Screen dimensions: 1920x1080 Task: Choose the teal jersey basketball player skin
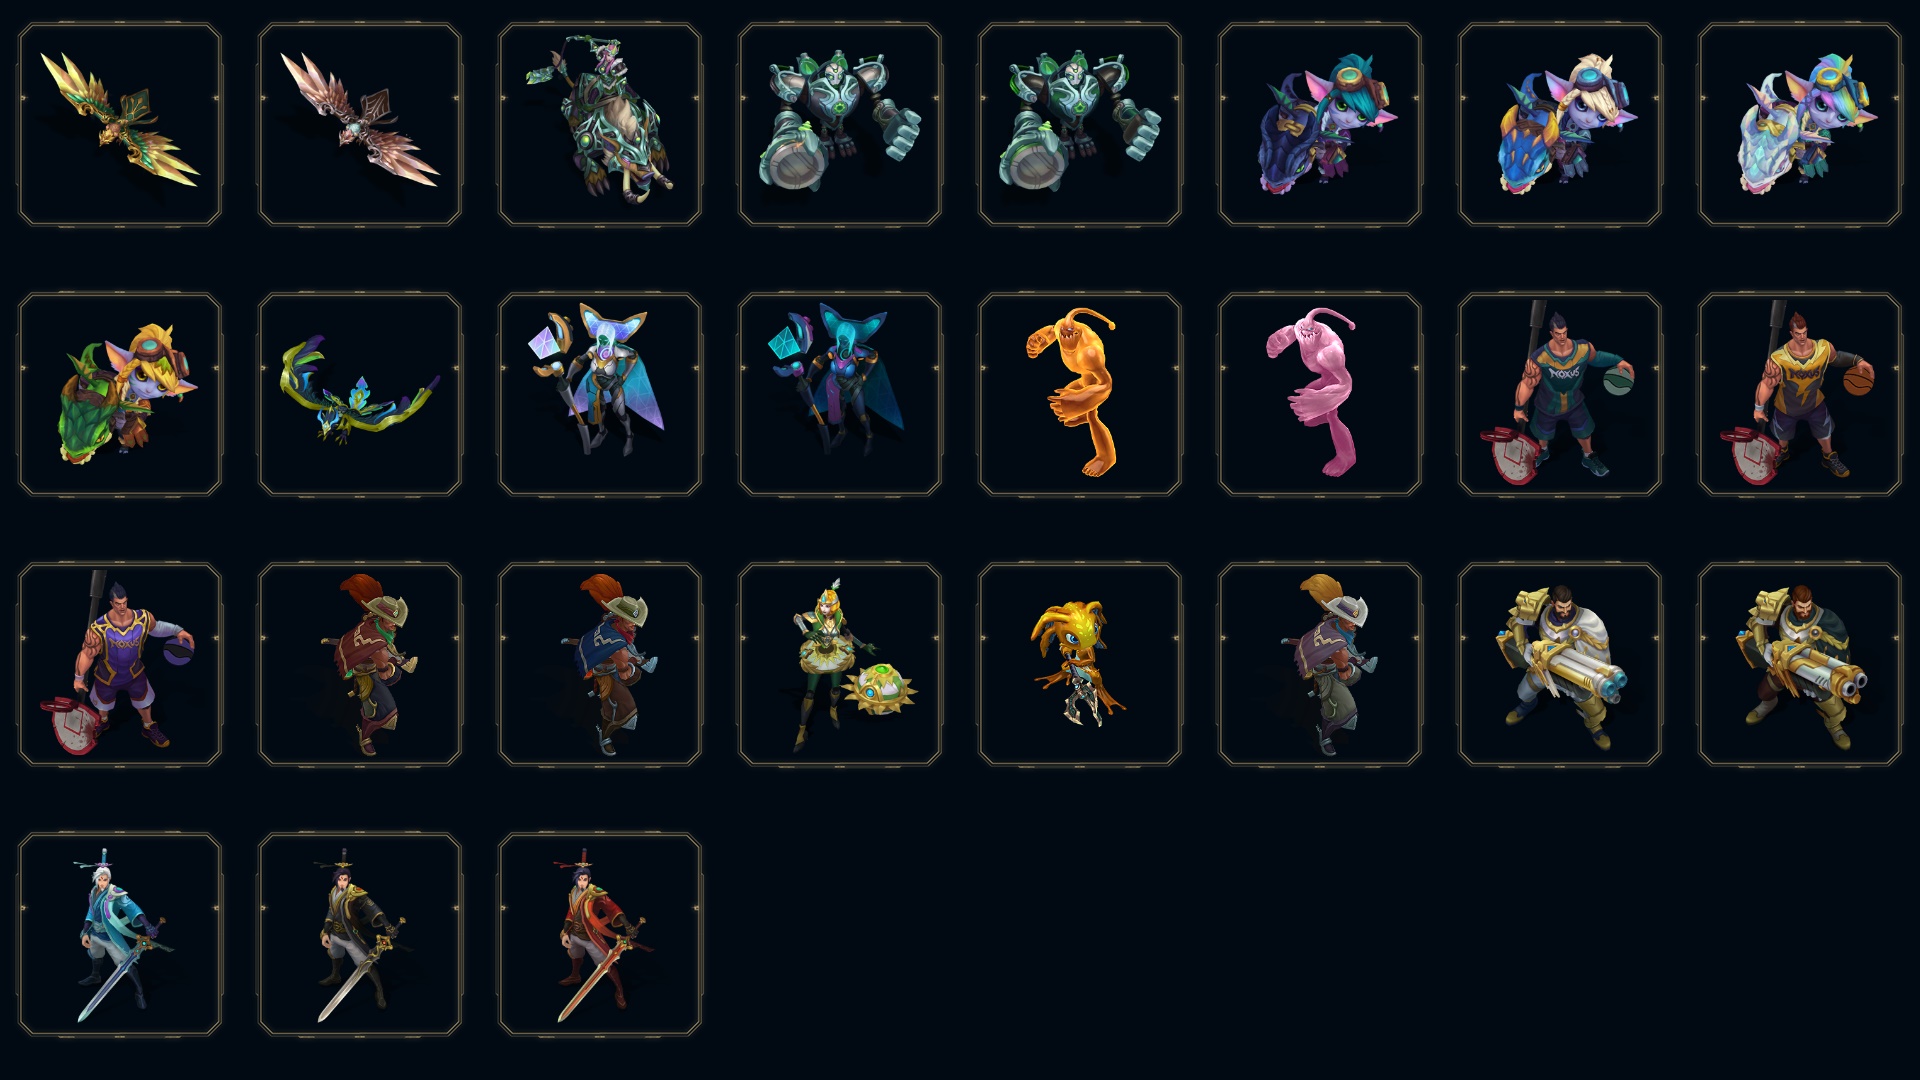(x=1560, y=394)
